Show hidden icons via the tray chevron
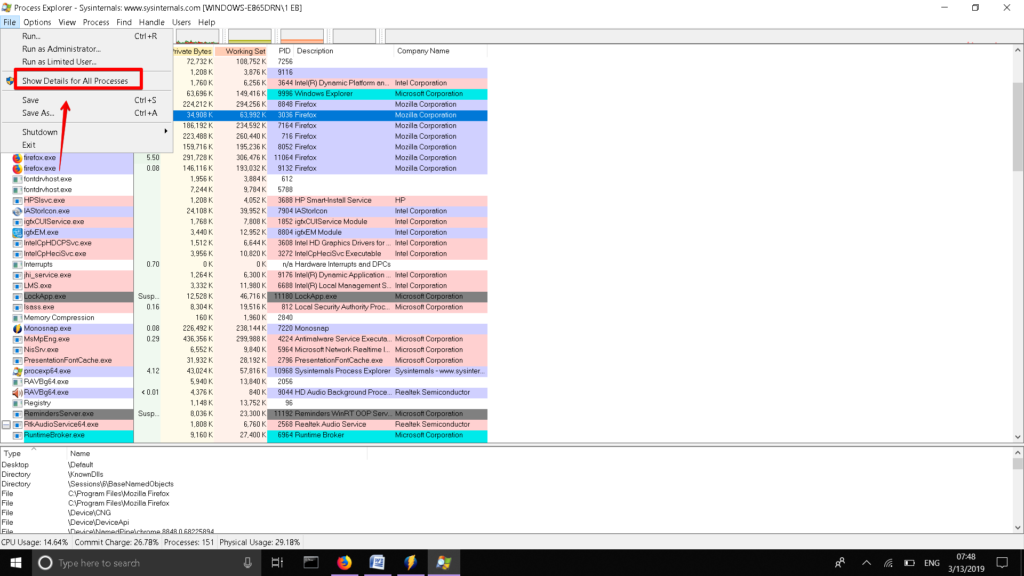Viewport: 1024px width, 576px height. point(867,563)
